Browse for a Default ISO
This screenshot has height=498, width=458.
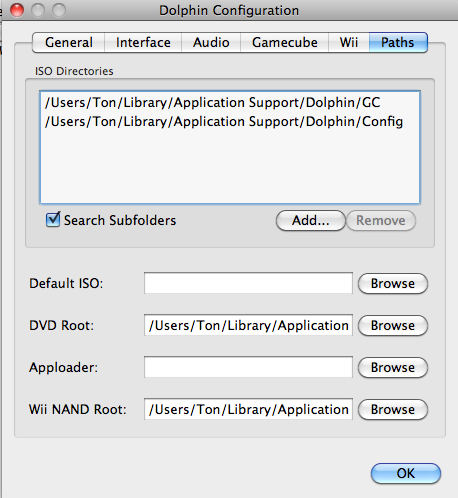point(393,284)
